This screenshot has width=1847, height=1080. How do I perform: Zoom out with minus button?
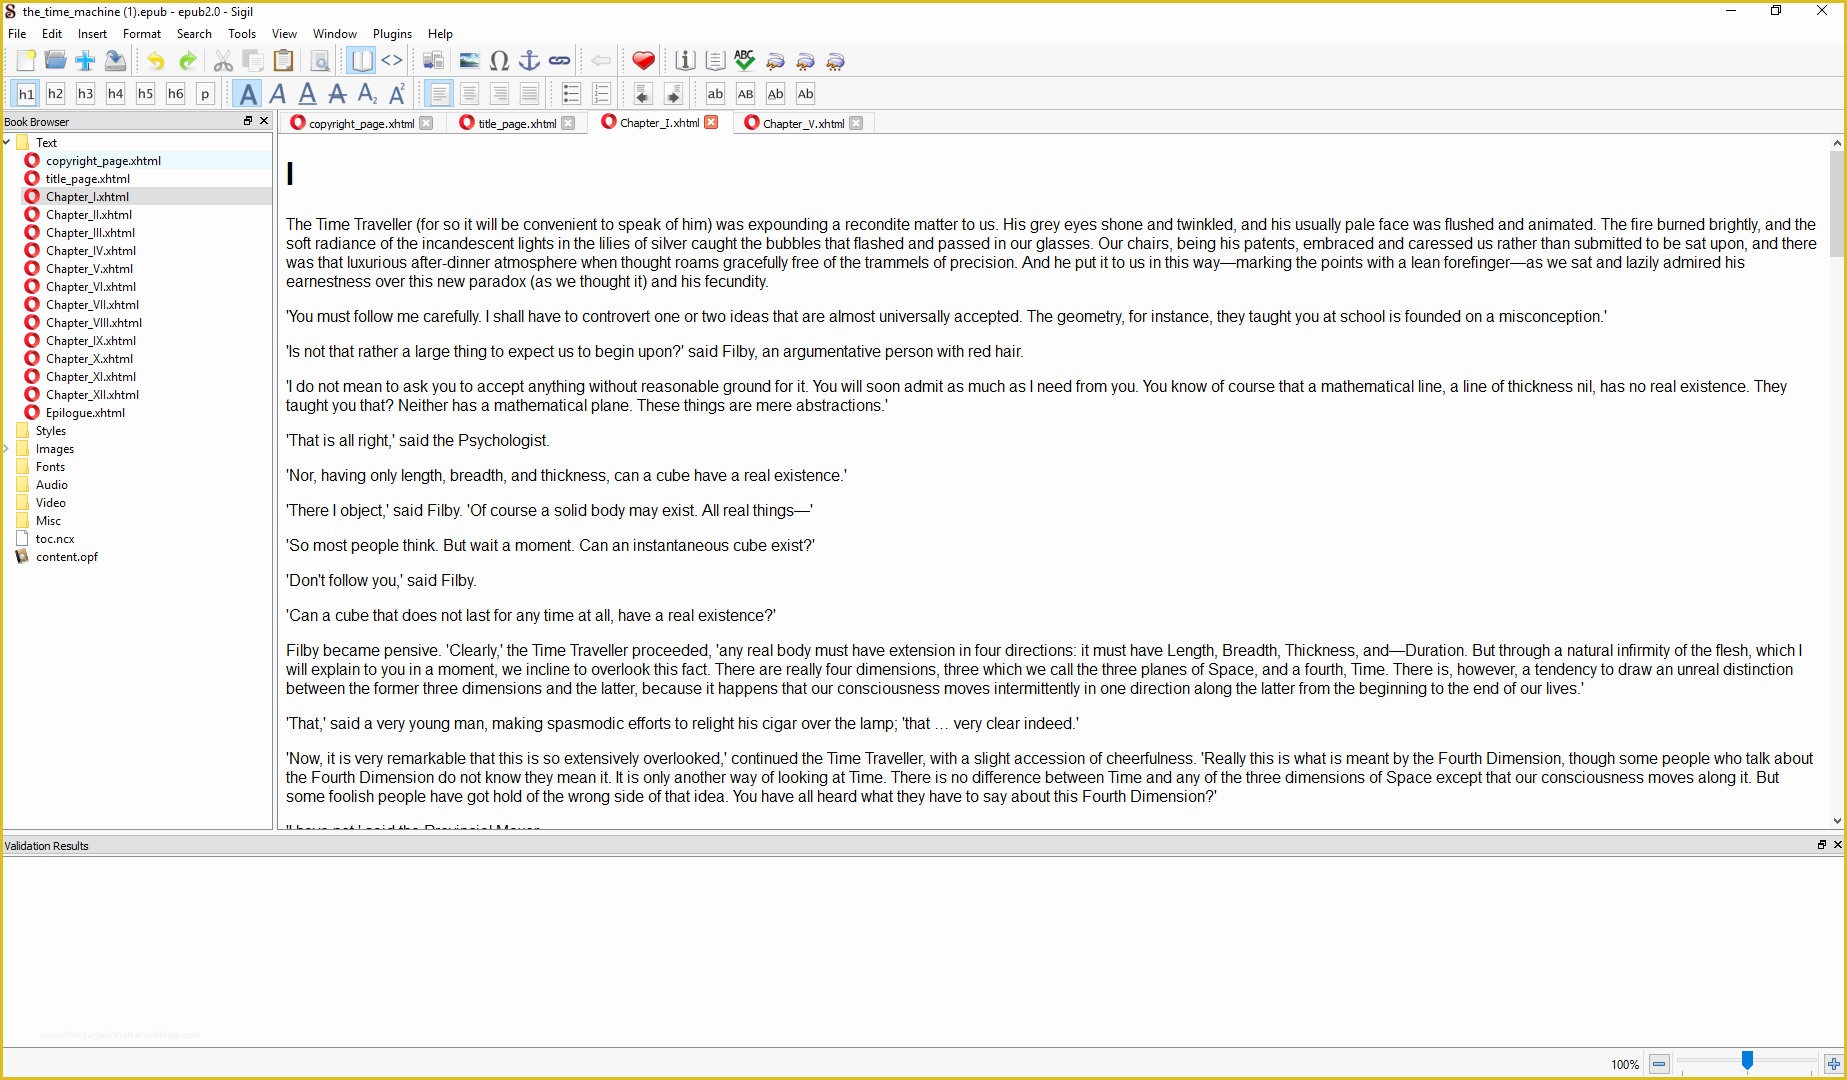tap(1659, 1064)
